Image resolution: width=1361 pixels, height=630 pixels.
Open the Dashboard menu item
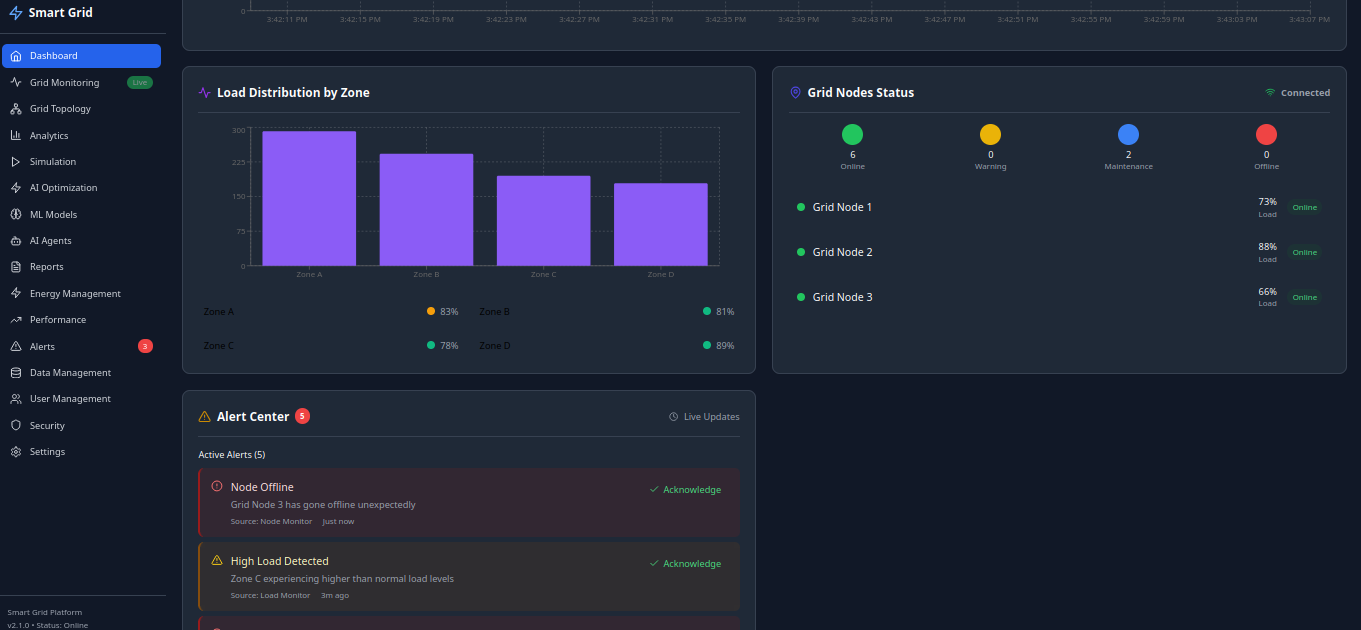tap(81, 56)
